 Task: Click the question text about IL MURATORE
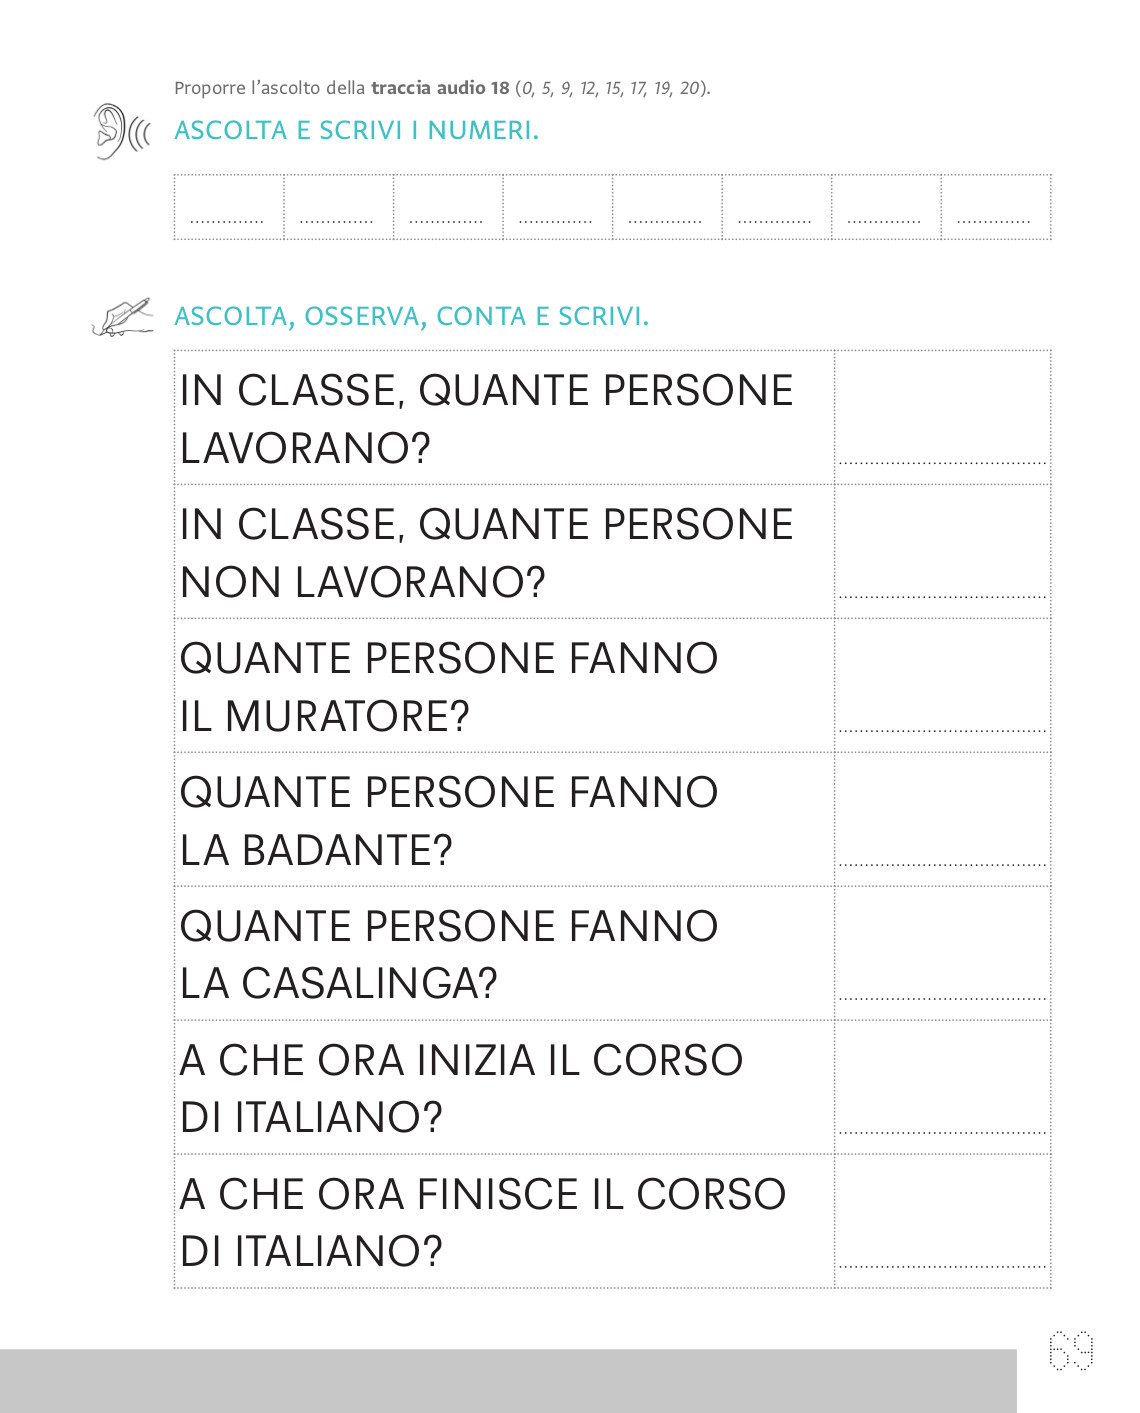pyautogui.click(x=449, y=687)
